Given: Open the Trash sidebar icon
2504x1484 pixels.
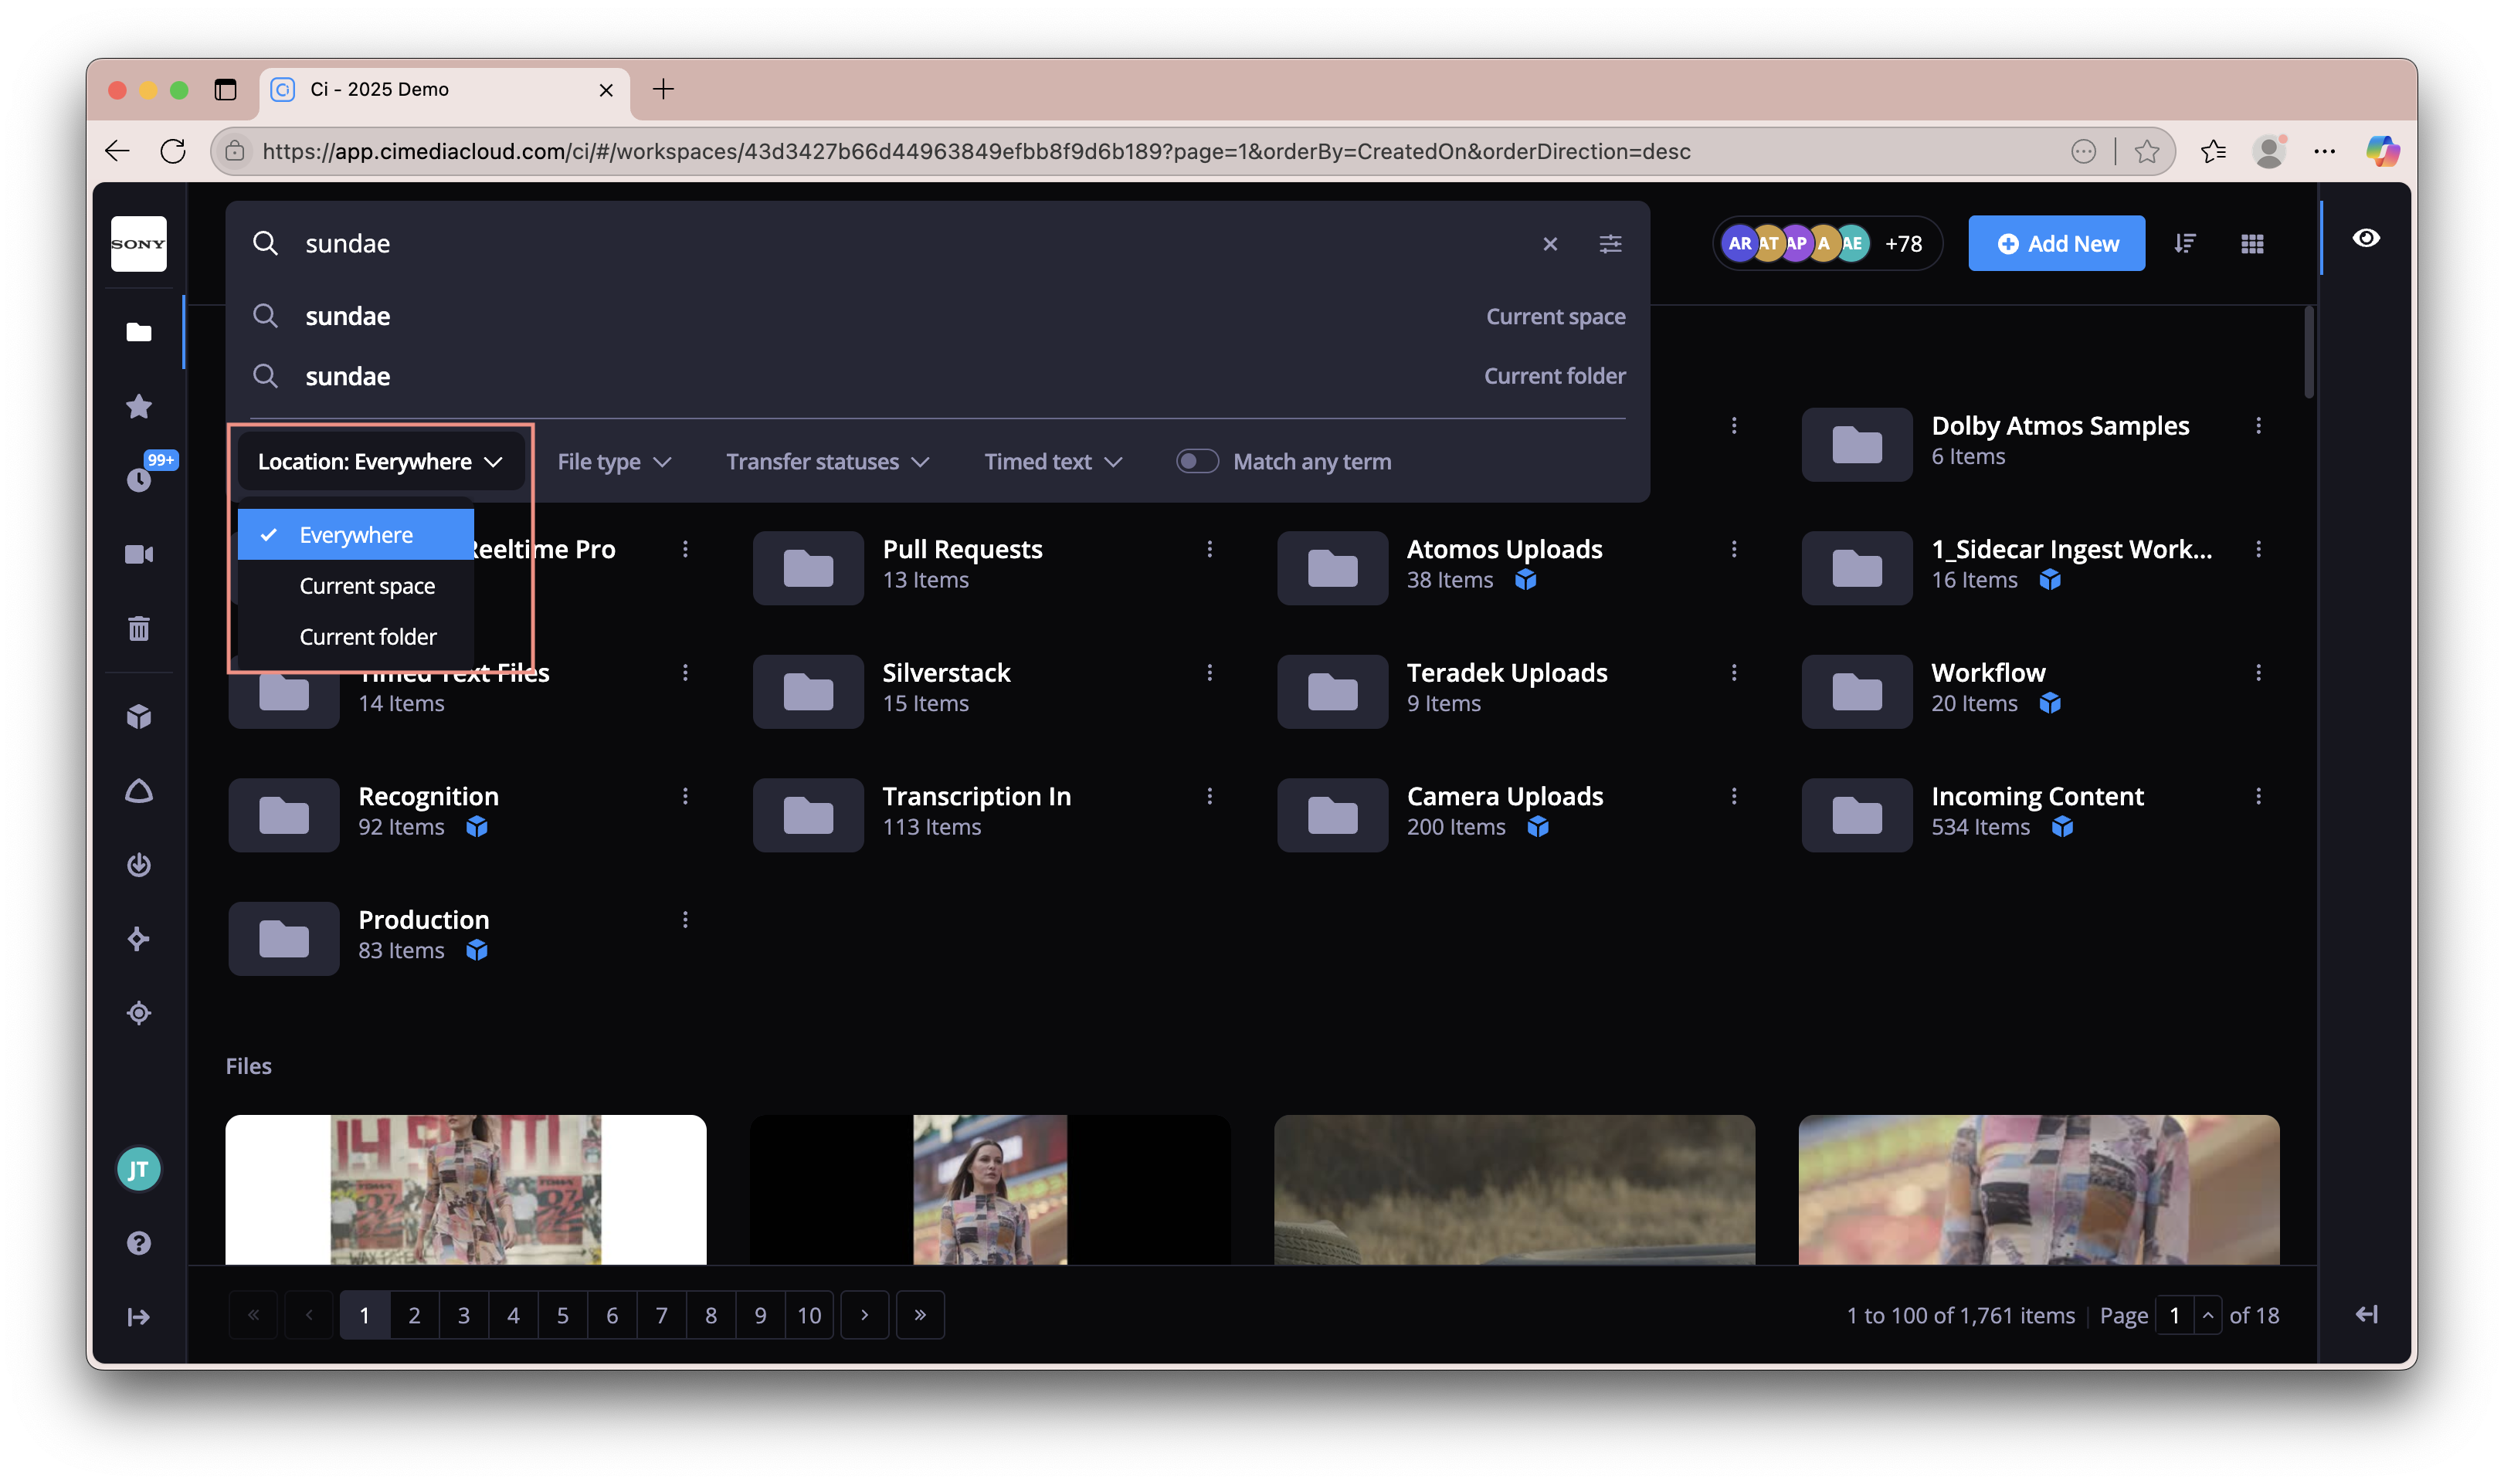Looking at the screenshot, I should [139, 628].
